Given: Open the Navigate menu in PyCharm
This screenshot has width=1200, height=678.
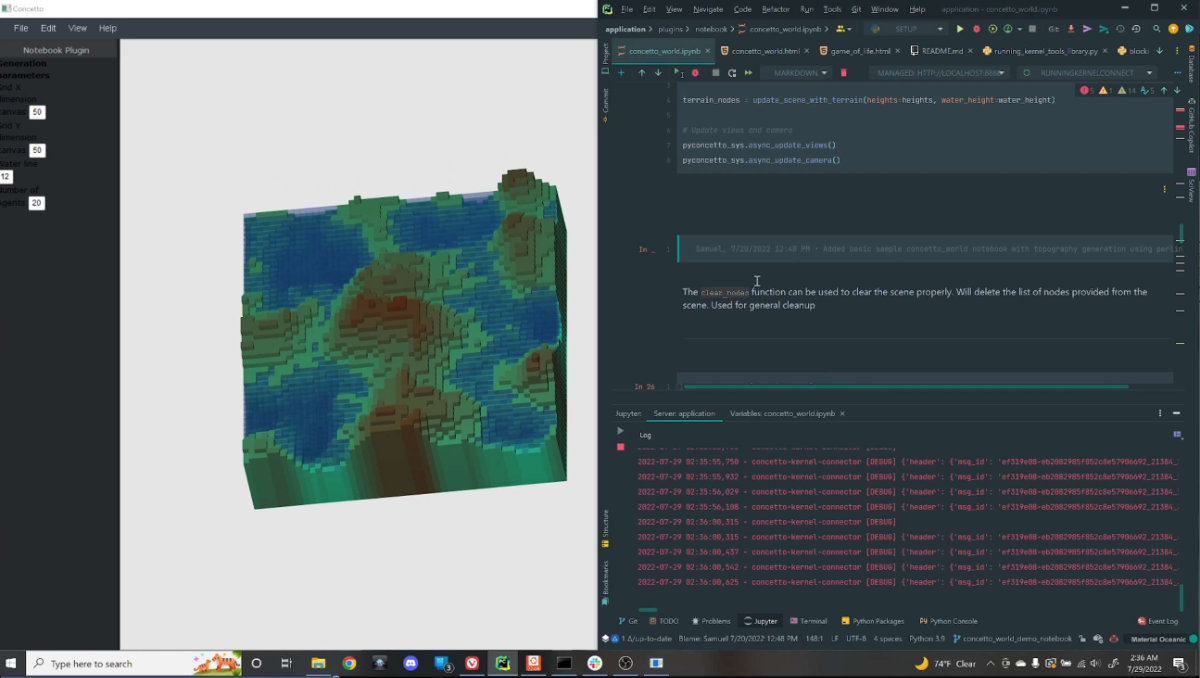Looking at the screenshot, I should pos(708,9).
